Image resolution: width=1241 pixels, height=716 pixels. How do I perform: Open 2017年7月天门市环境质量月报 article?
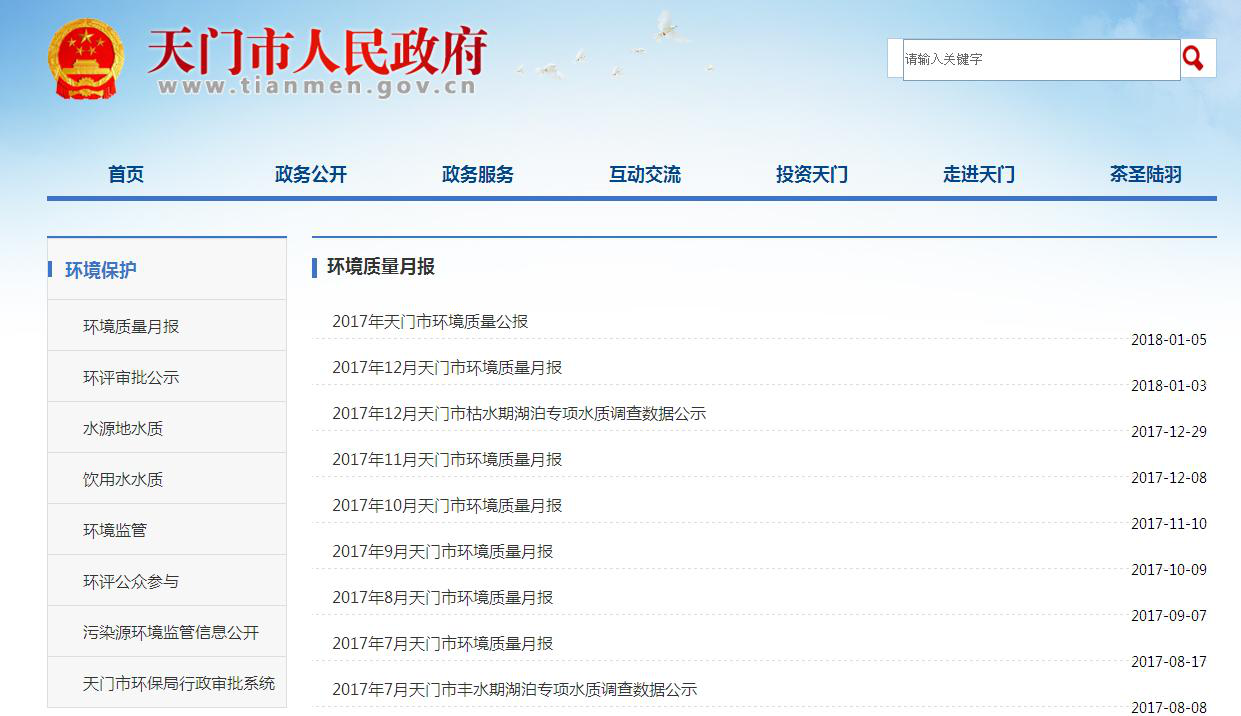(x=443, y=643)
